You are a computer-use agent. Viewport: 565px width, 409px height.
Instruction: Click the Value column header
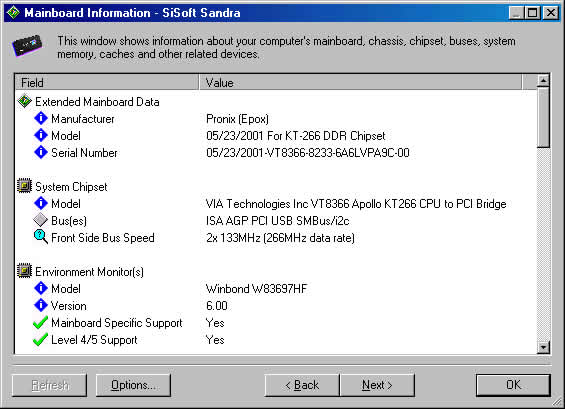[x=360, y=83]
